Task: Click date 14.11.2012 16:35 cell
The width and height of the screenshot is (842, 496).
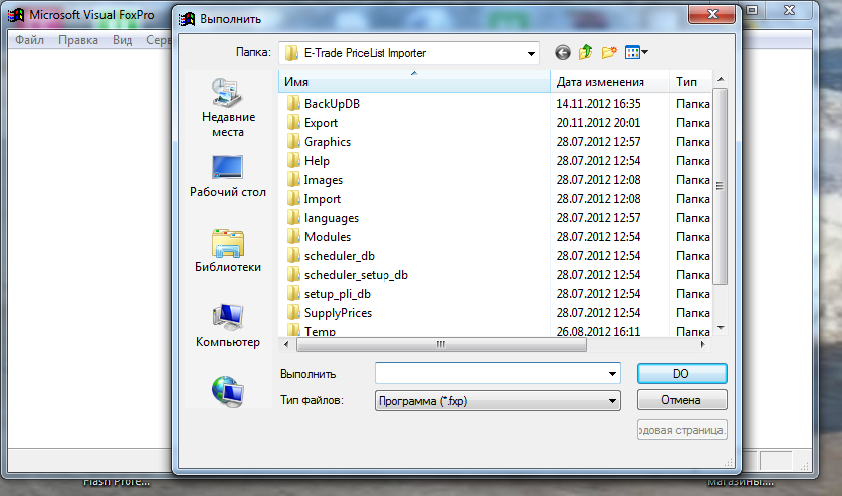Action: 598,104
